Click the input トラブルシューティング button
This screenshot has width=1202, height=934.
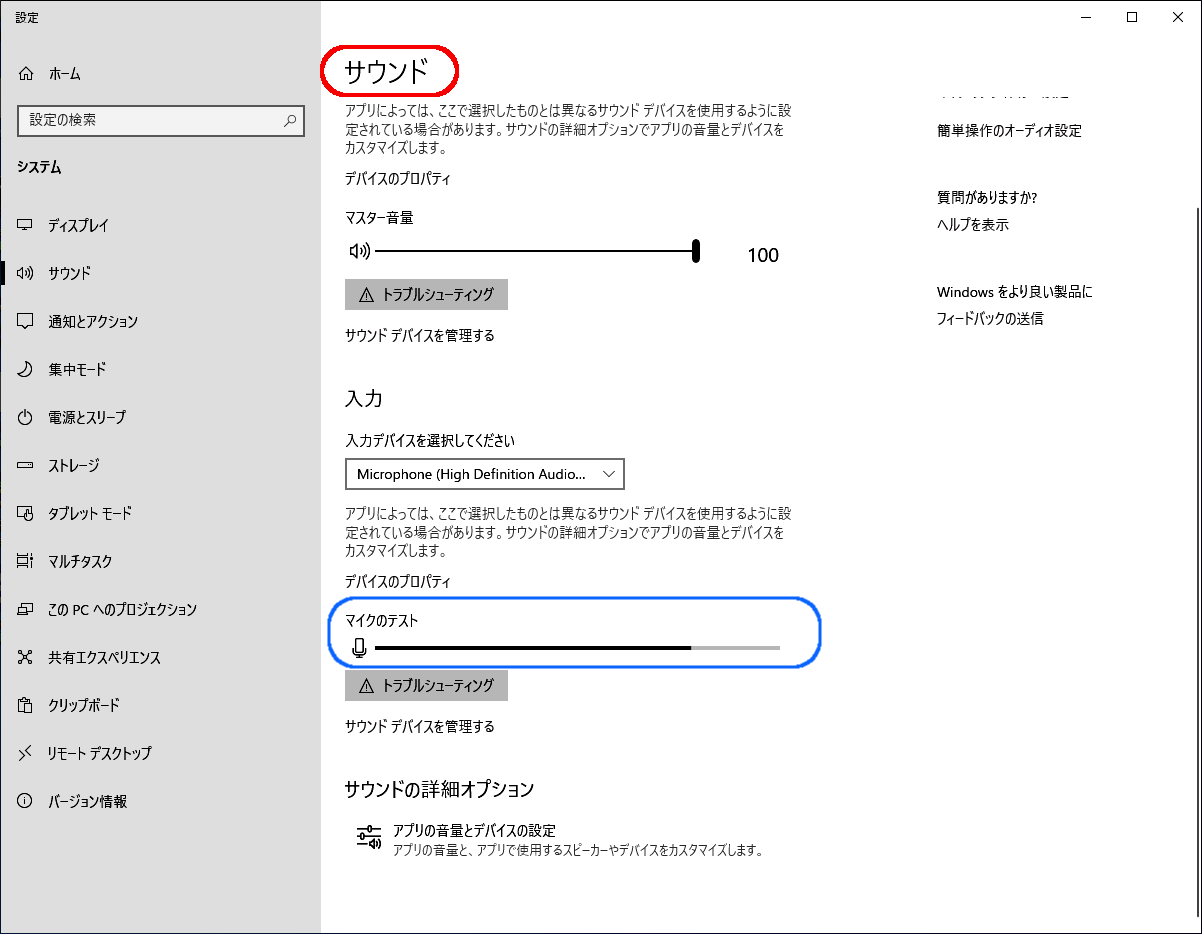point(426,686)
